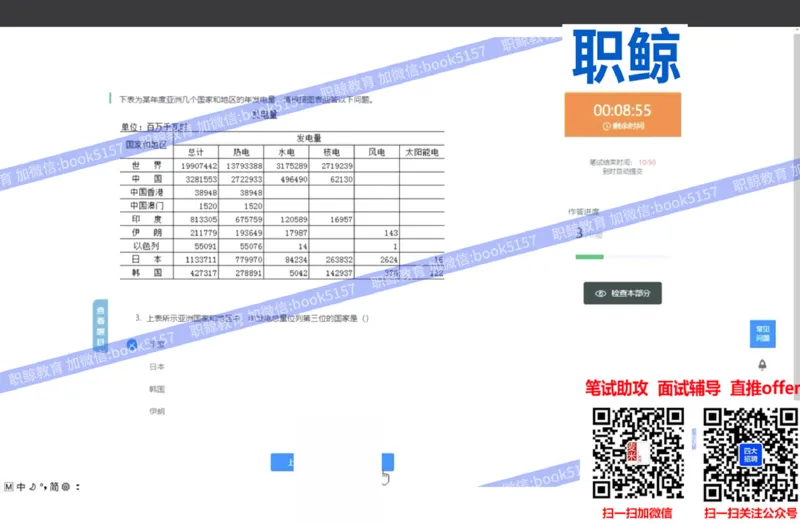This screenshot has width=800, height=524.
Task: Click the question 3 prompt text
Action: pyautogui.click(x=252, y=318)
